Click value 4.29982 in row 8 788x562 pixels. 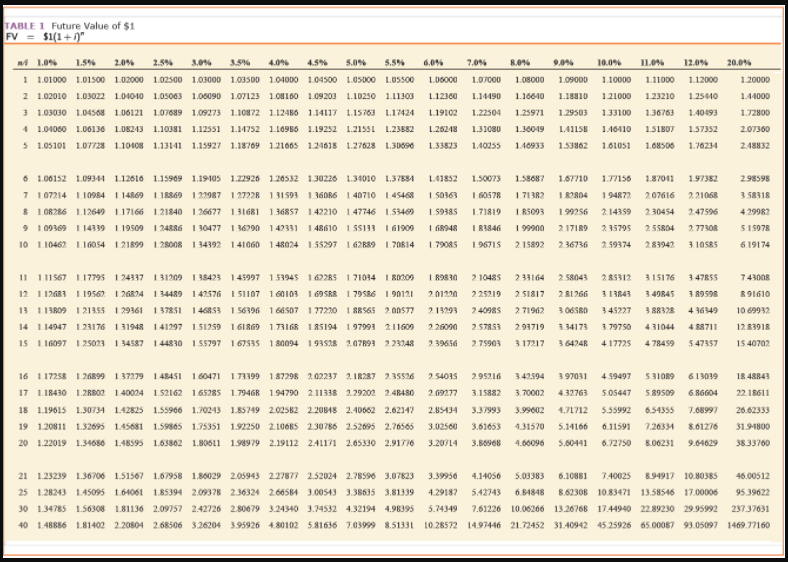[x=755, y=212]
